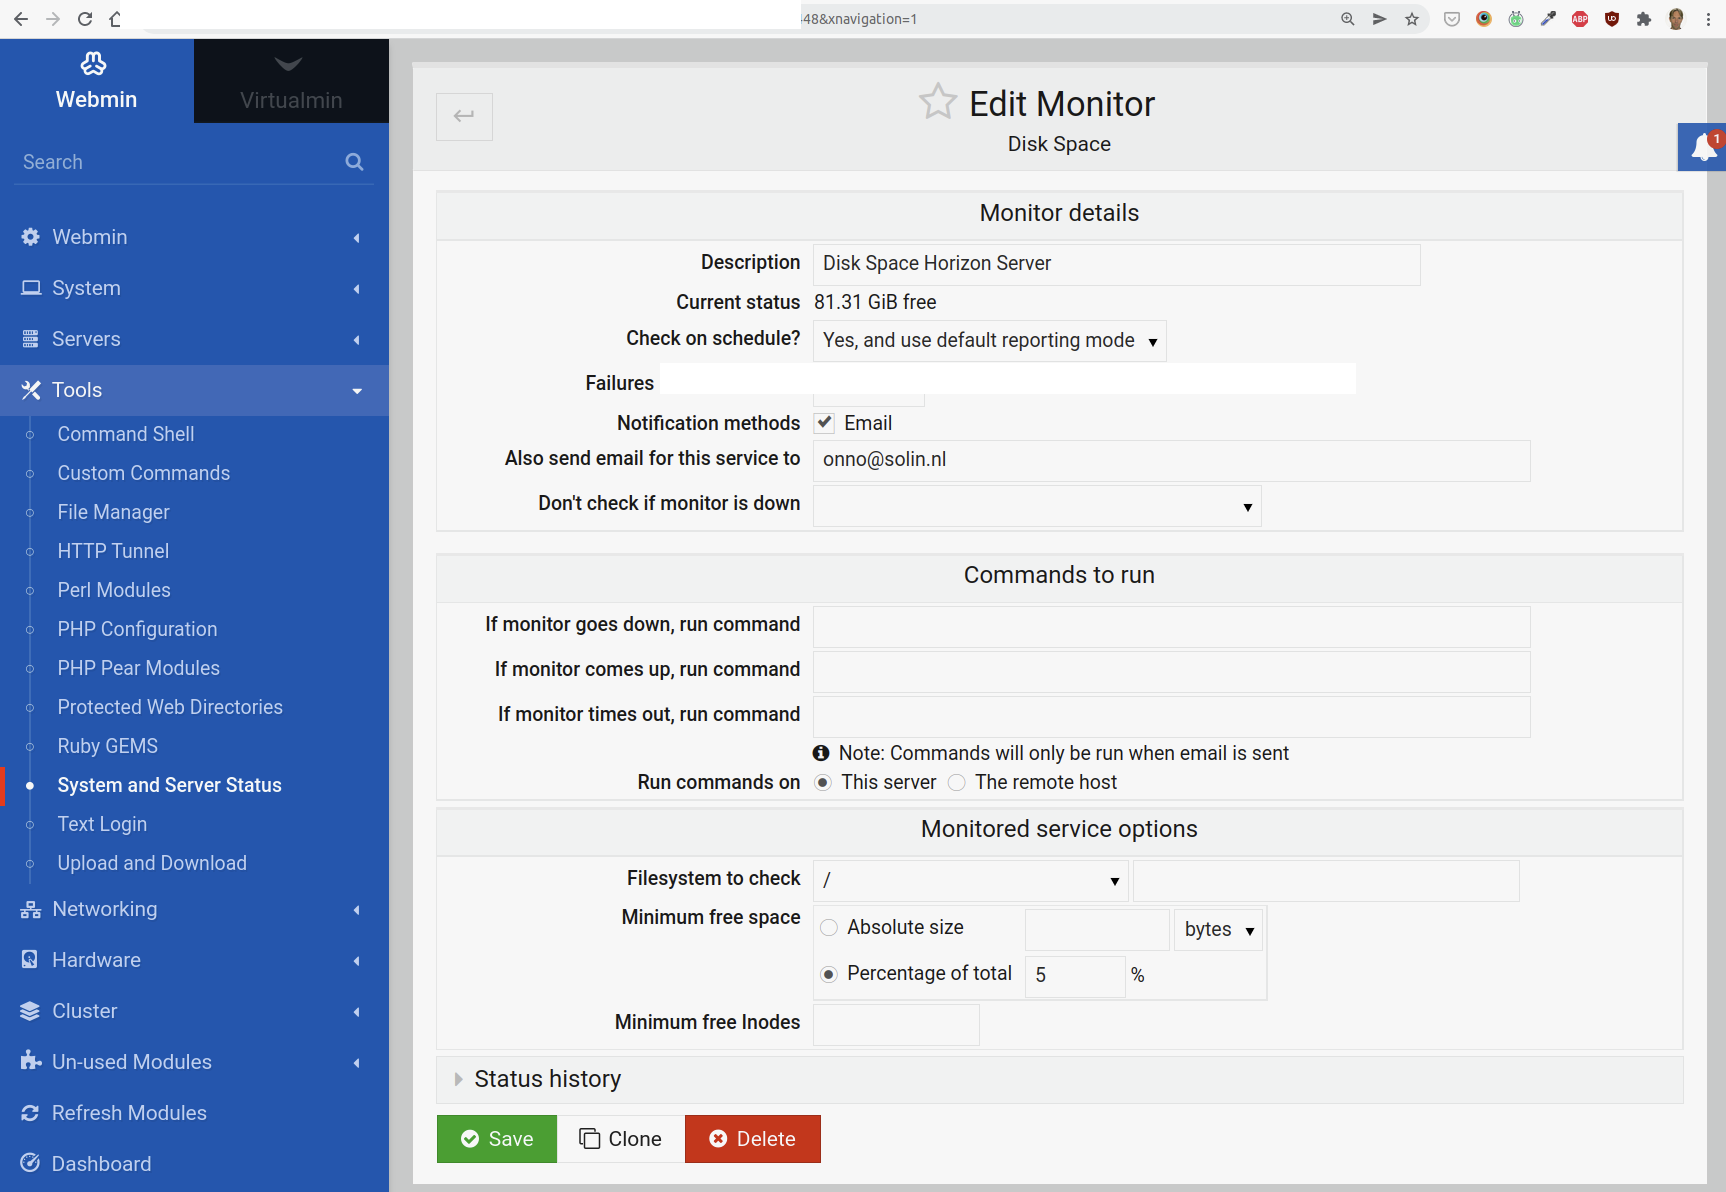The height and width of the screenshot is (1192, 1726).
Task: Open the Filesystem to check dropdown
Action: pyautogui.click(x=970, y=881)
